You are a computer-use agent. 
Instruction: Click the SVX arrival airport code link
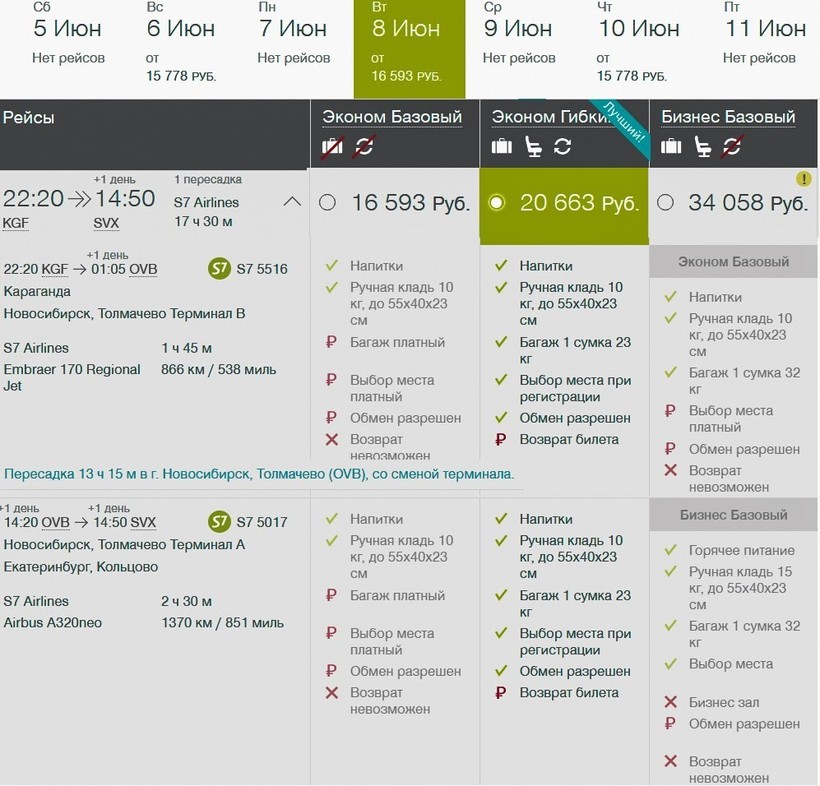click(x=106, y=223)
